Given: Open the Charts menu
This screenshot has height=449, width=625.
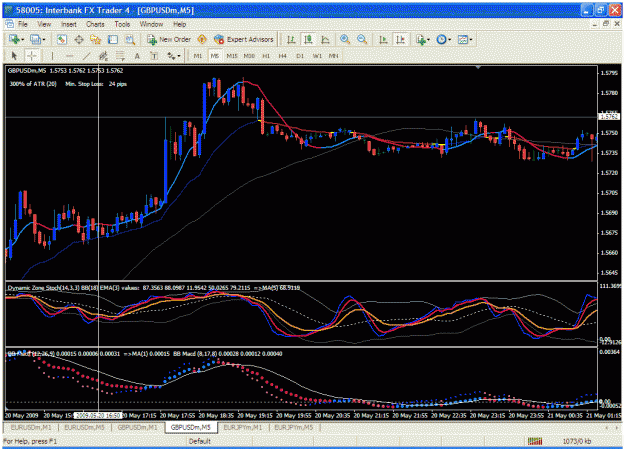Looking at the screenshot, I should coord(95,24).
